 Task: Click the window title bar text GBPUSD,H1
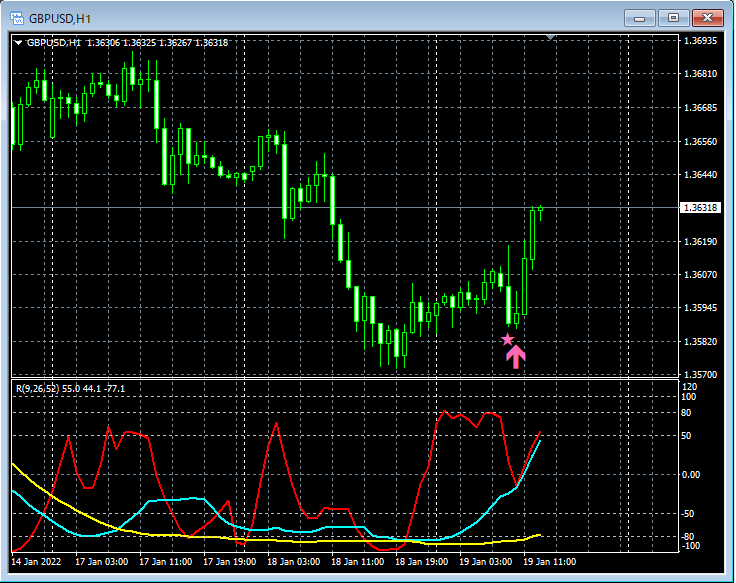pyautogui.click(x=60, y=19)
